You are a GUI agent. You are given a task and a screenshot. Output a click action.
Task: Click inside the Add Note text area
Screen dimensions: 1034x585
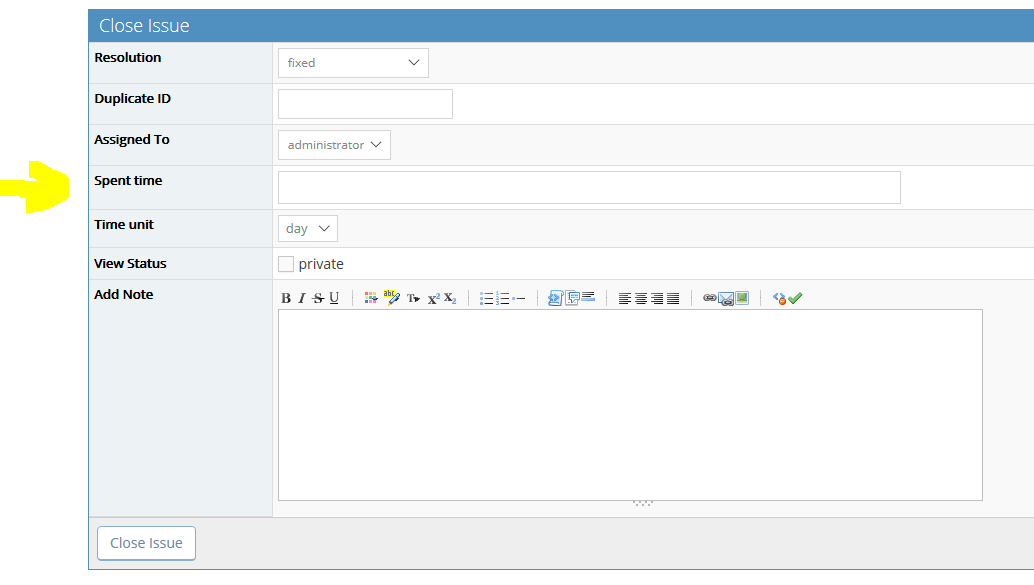[630, 404]
